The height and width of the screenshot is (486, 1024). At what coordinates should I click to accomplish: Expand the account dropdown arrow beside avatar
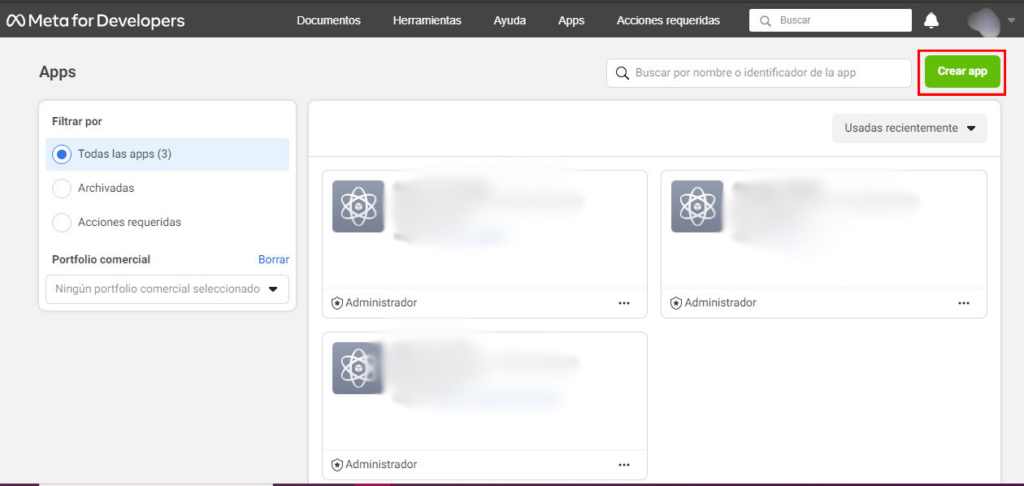coord(1012,20)
